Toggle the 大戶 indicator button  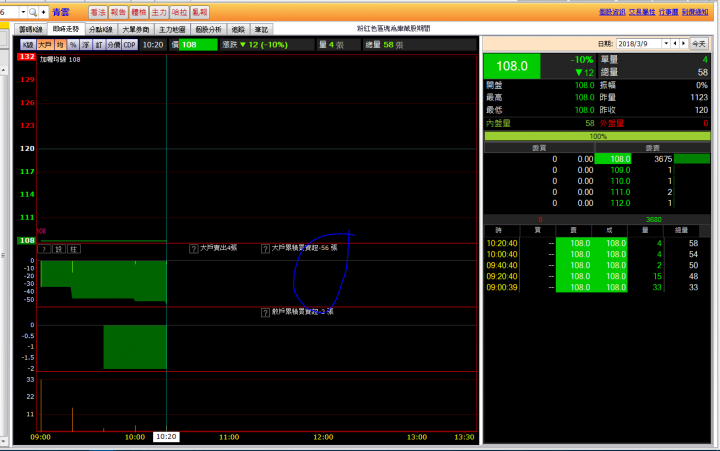(45, 45)
